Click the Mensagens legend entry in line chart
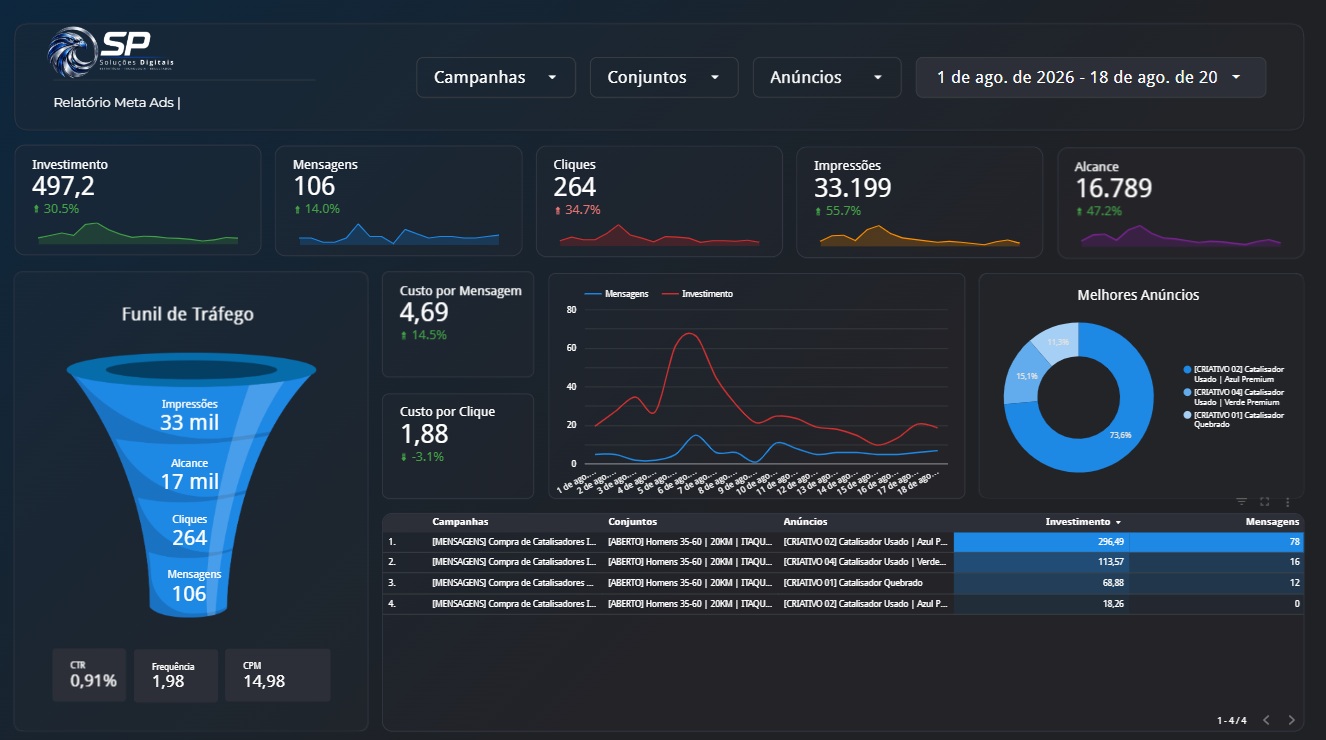The width and height of the screenshot is (1326, 740). (x=616, y=294)
